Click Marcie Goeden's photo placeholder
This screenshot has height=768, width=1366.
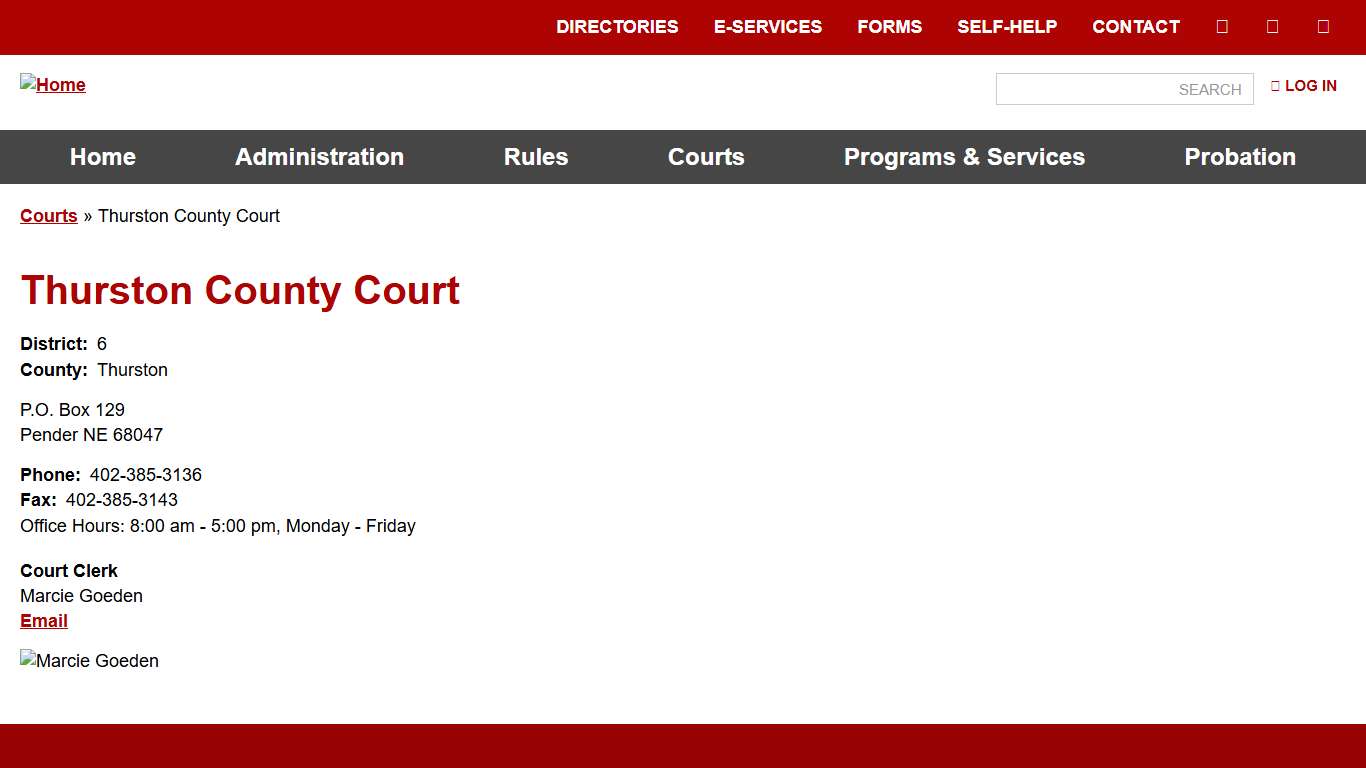click(89, 660)
